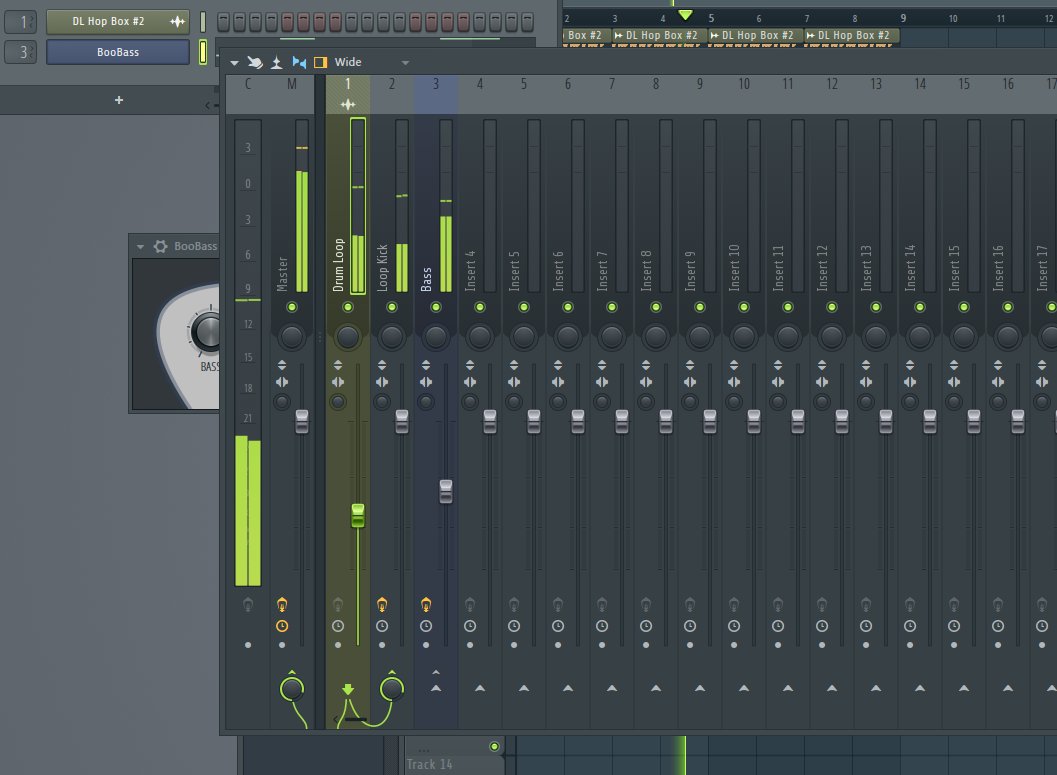Click the Drum Loop volume fader
1057x775 pixels.
click(x=358, y=516)
